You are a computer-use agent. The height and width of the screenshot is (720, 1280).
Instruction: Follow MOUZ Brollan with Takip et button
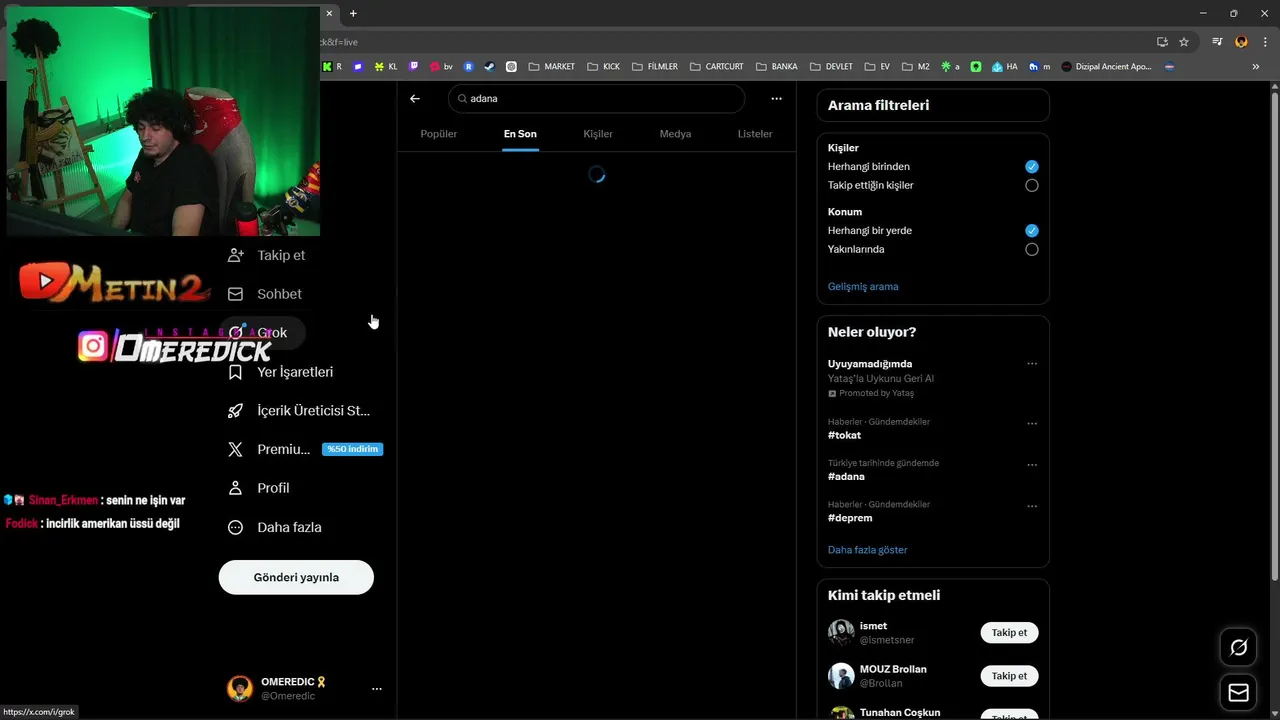point(1009,676)
